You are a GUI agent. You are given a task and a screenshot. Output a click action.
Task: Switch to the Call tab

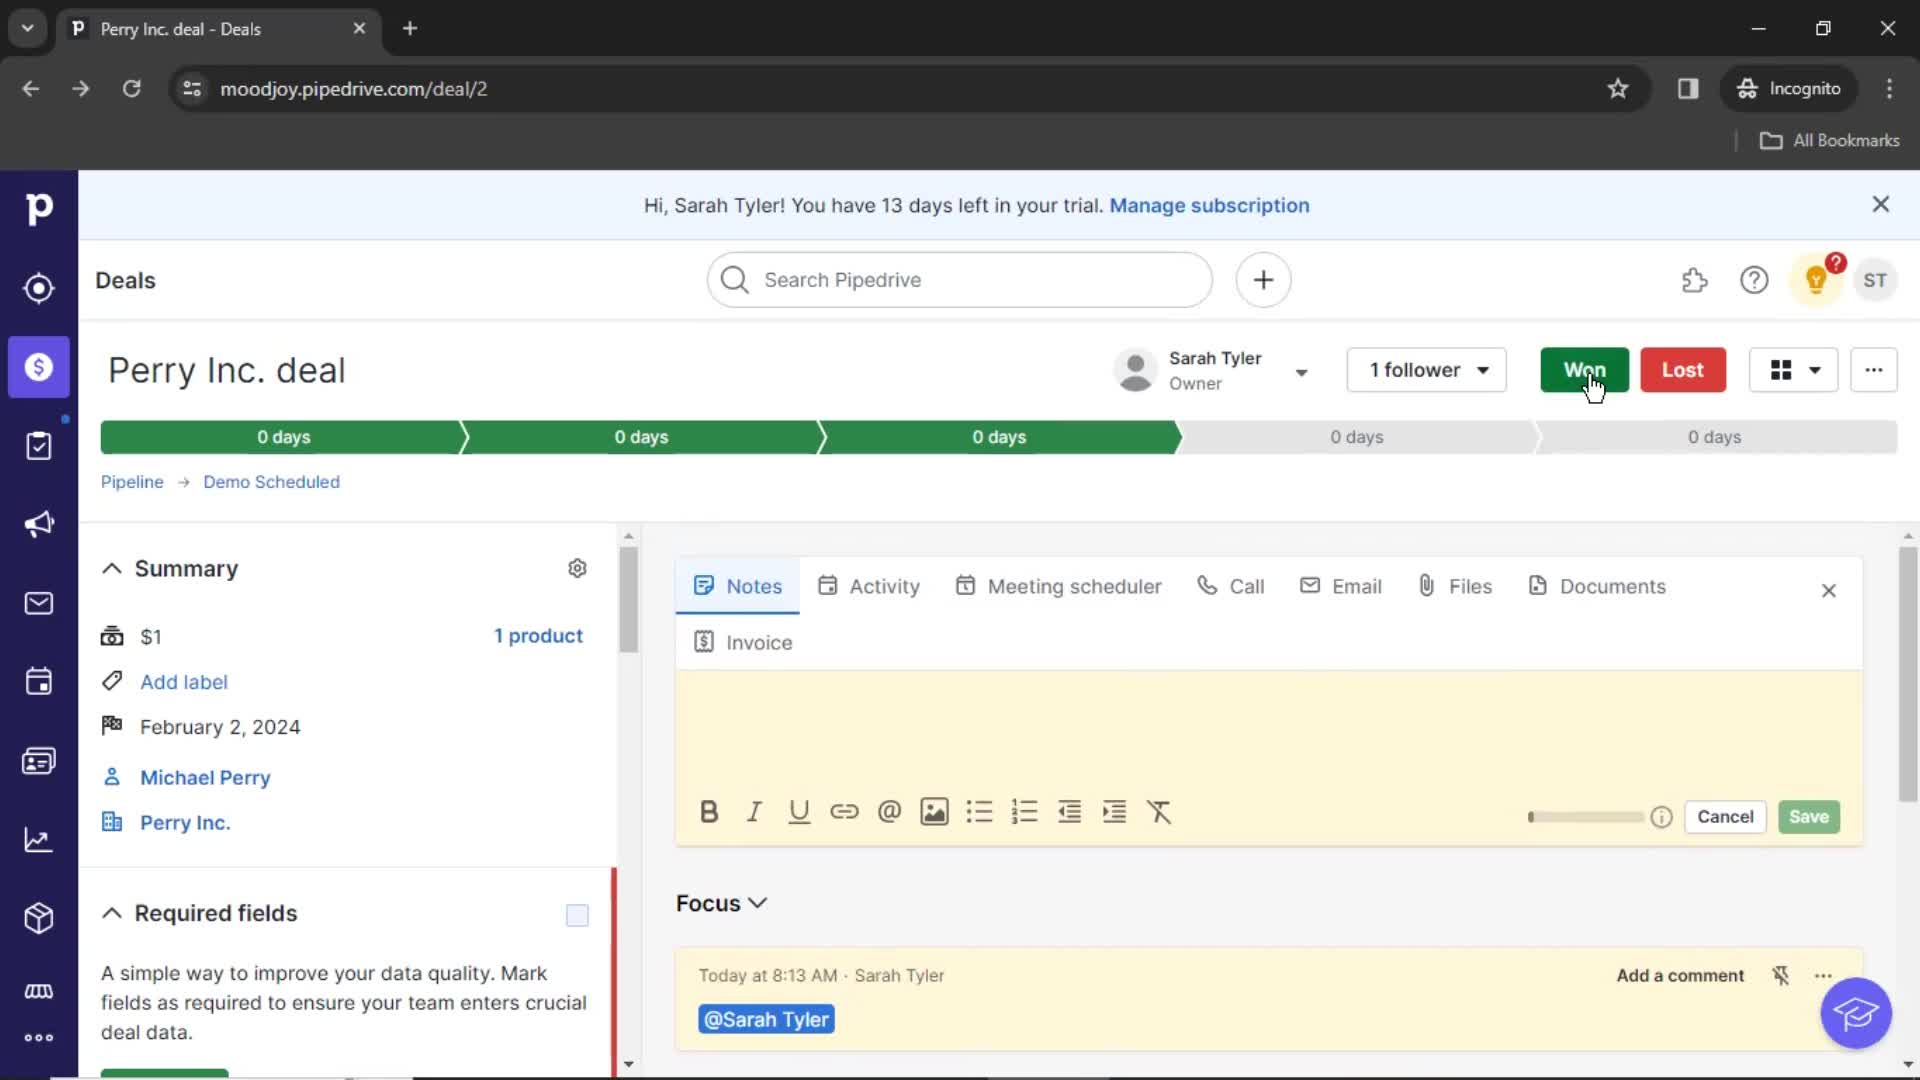[x=1231, y=586]
